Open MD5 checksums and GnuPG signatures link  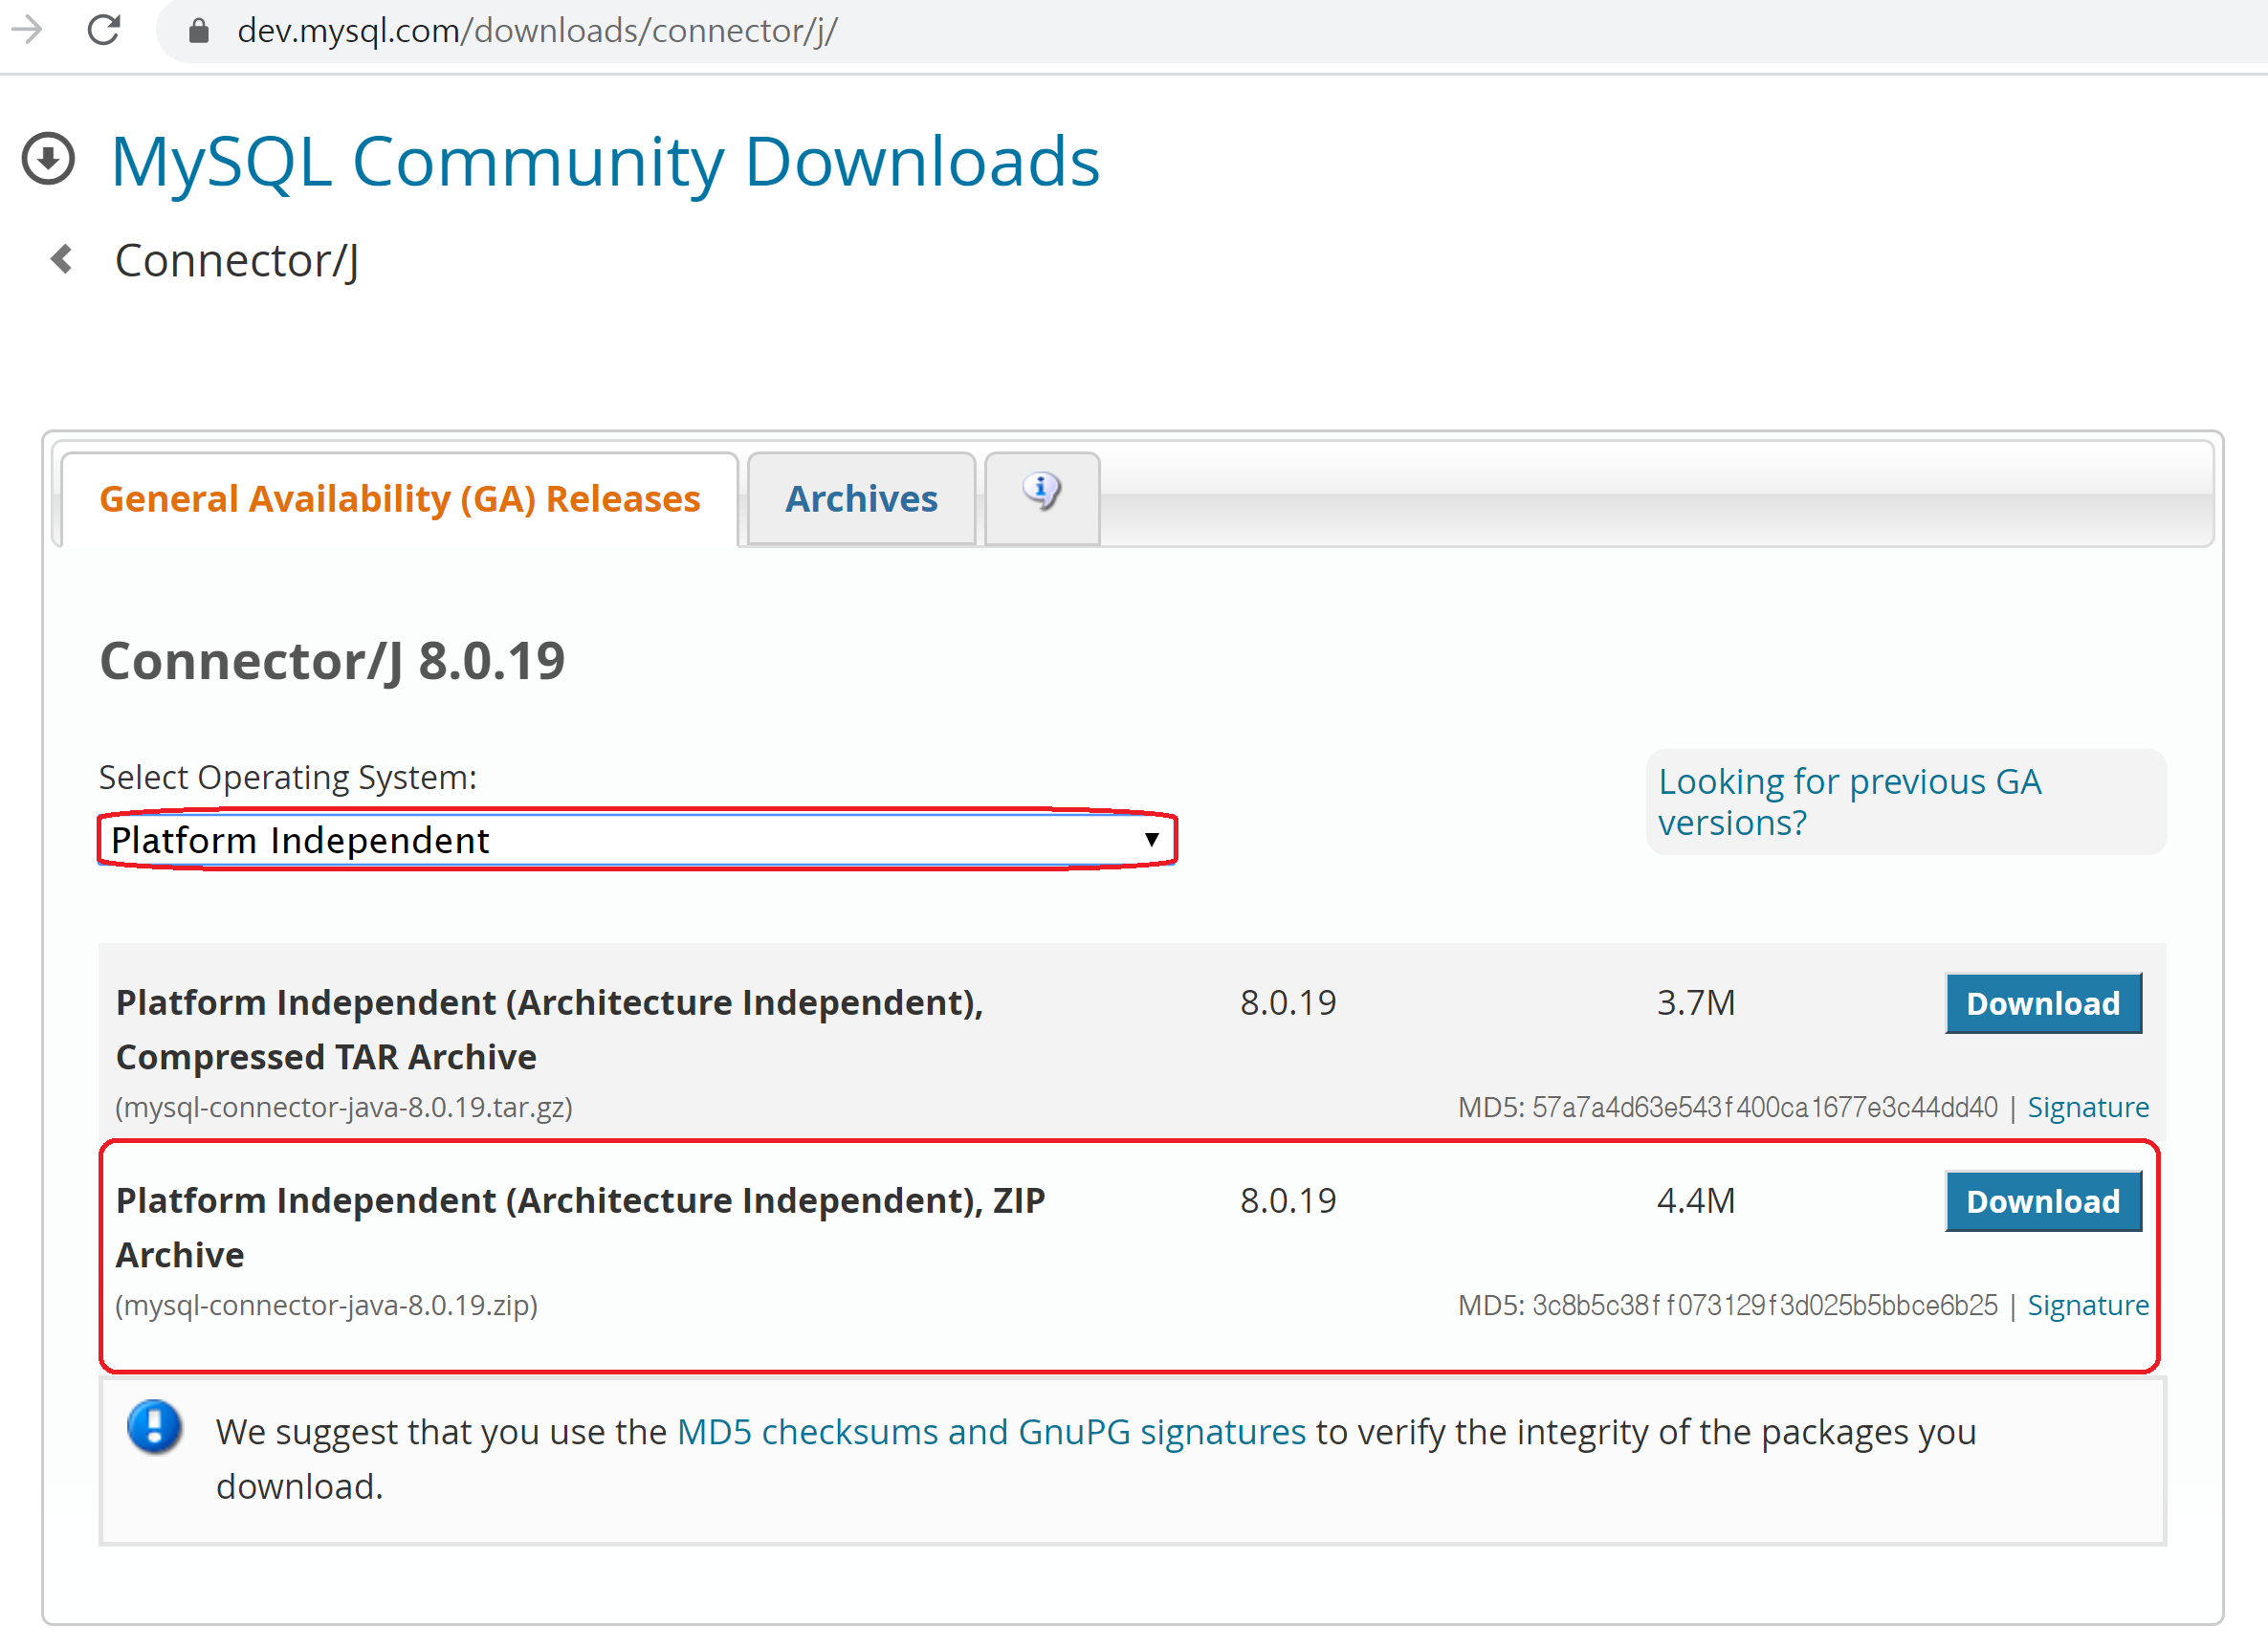coord(990,1432)
